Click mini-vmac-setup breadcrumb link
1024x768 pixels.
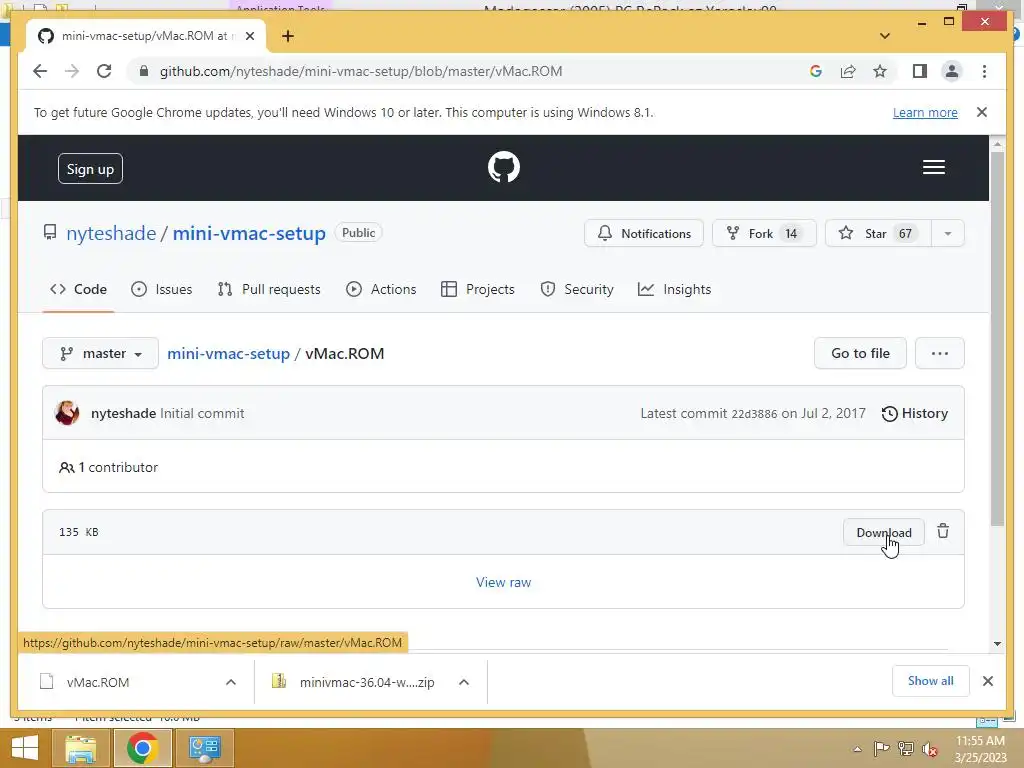click(229, 353)
